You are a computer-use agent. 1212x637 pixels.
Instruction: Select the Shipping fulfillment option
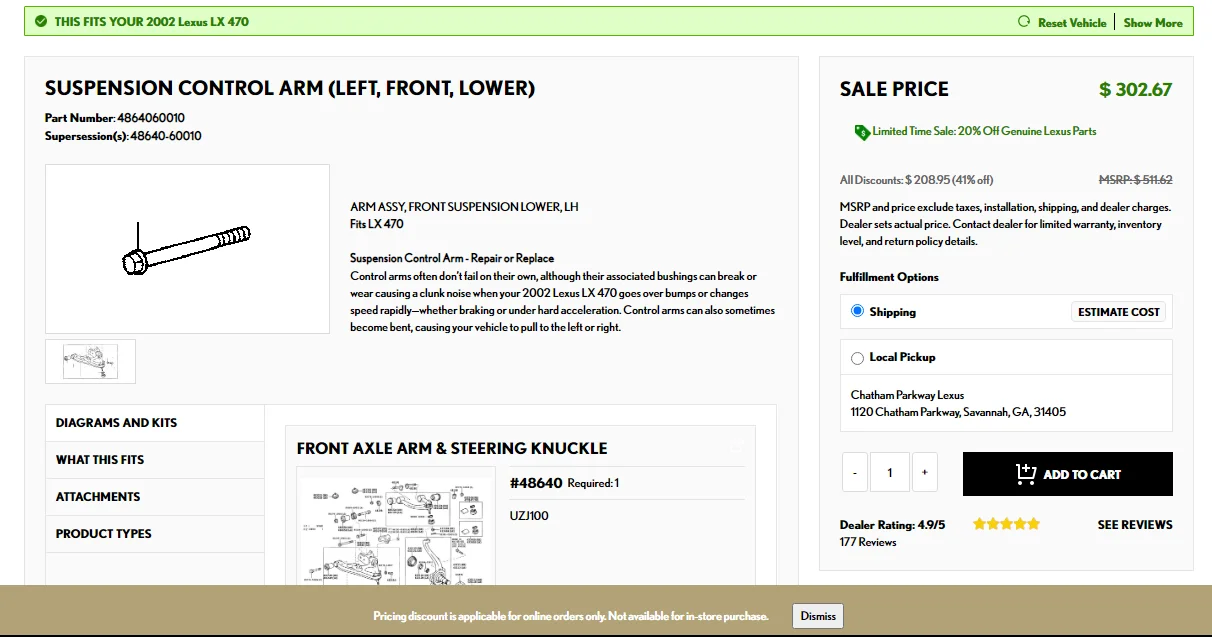(857, 312)
